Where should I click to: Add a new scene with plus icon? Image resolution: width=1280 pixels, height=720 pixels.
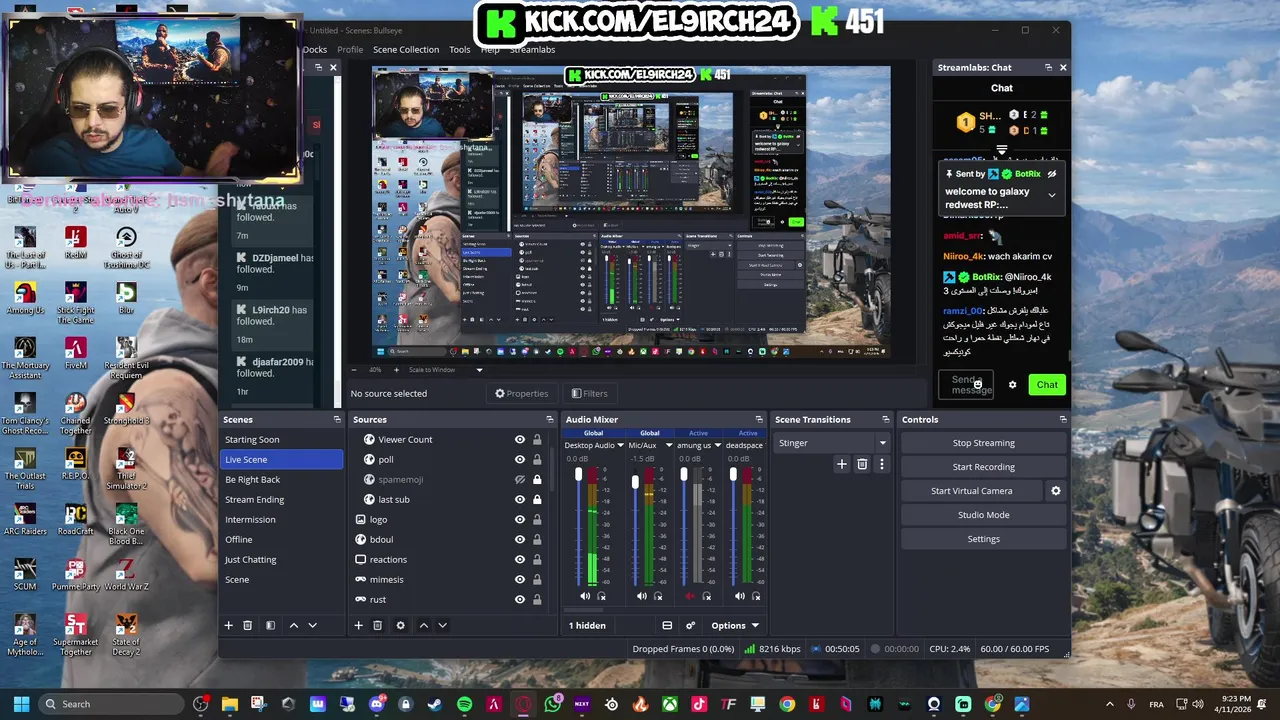click(x=228, y=625)
